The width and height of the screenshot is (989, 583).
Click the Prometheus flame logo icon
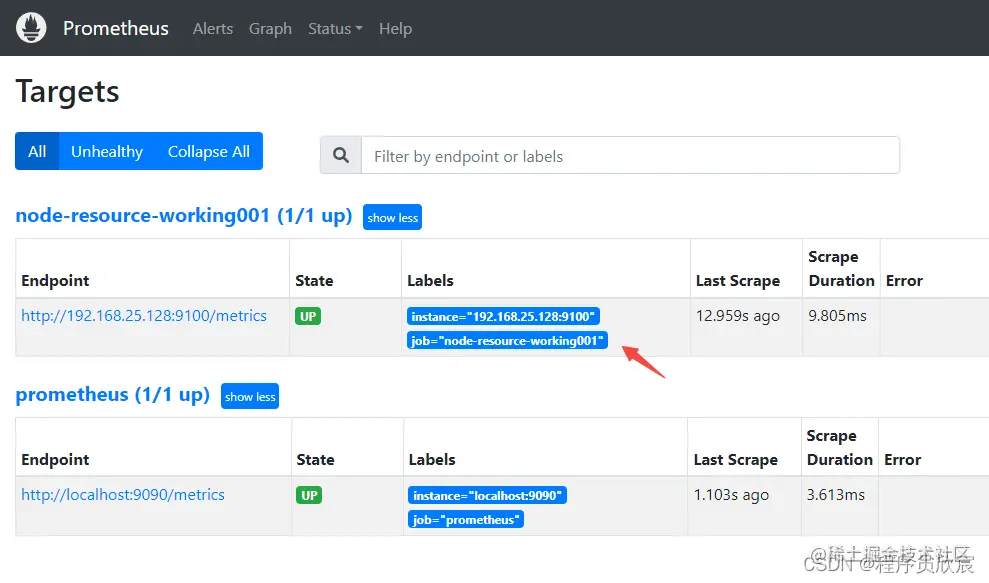[x=31, y=28]
